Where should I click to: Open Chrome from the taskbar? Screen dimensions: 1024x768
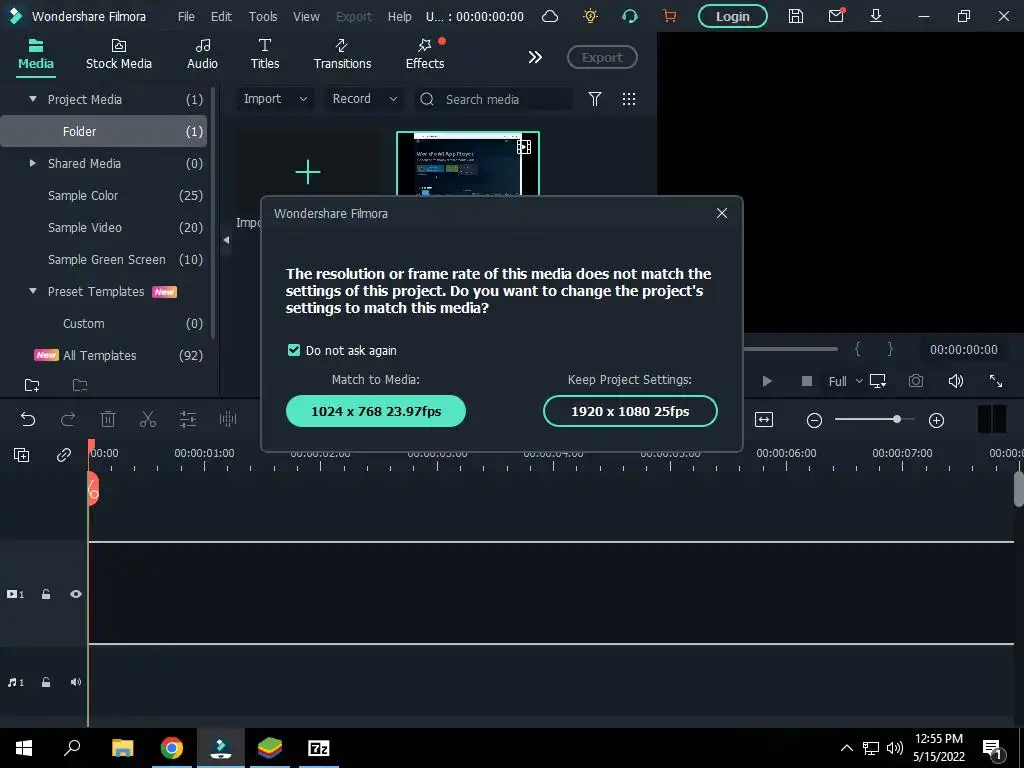click(172, 748)
